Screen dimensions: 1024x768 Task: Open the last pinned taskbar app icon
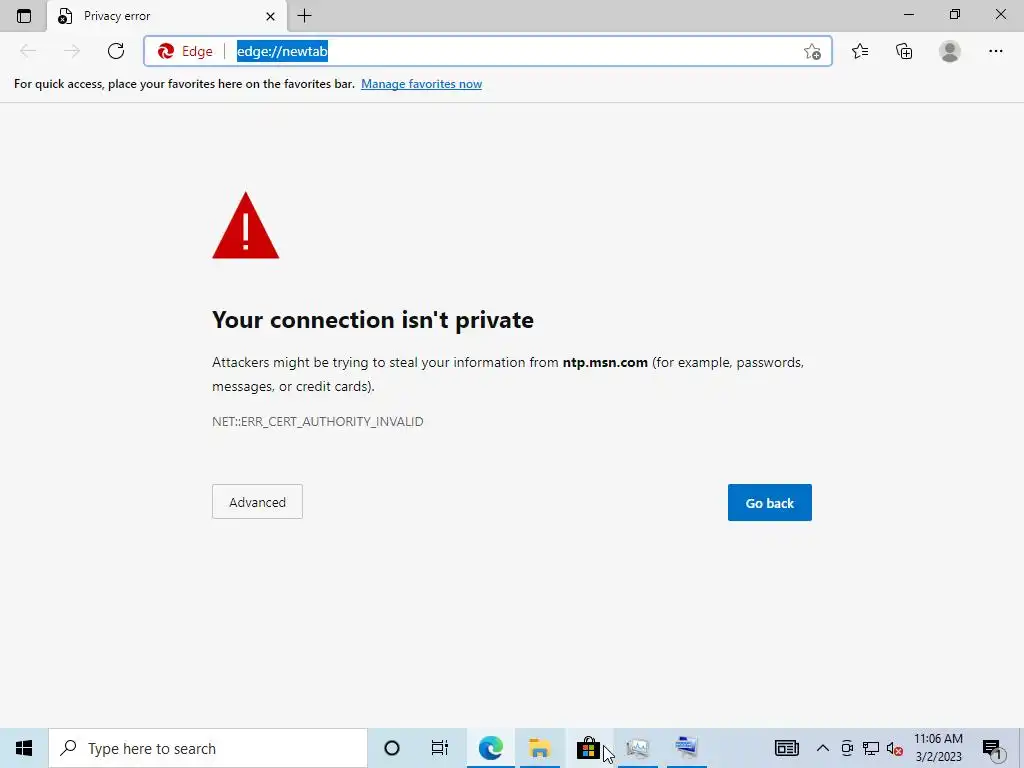coord(687,748)
